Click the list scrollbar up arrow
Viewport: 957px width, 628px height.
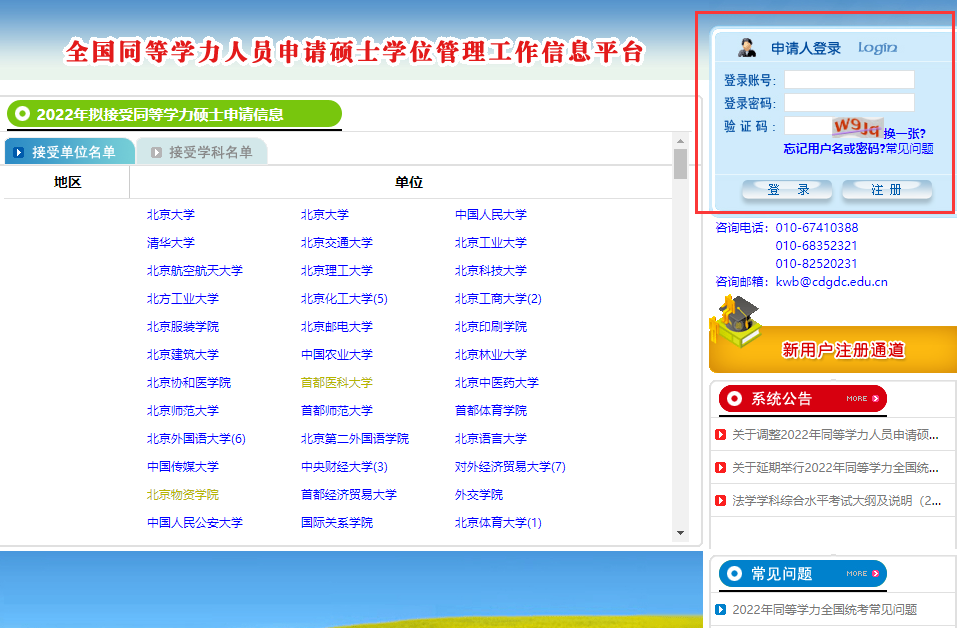coord(681,141)
